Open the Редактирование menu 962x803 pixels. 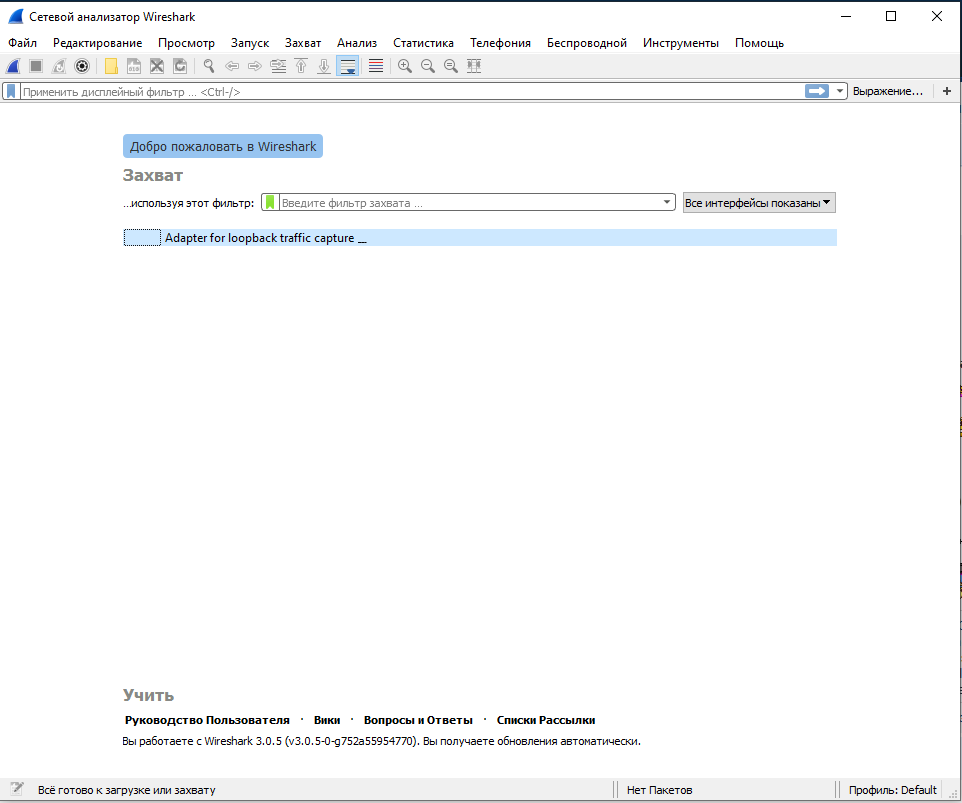(98, 43)
